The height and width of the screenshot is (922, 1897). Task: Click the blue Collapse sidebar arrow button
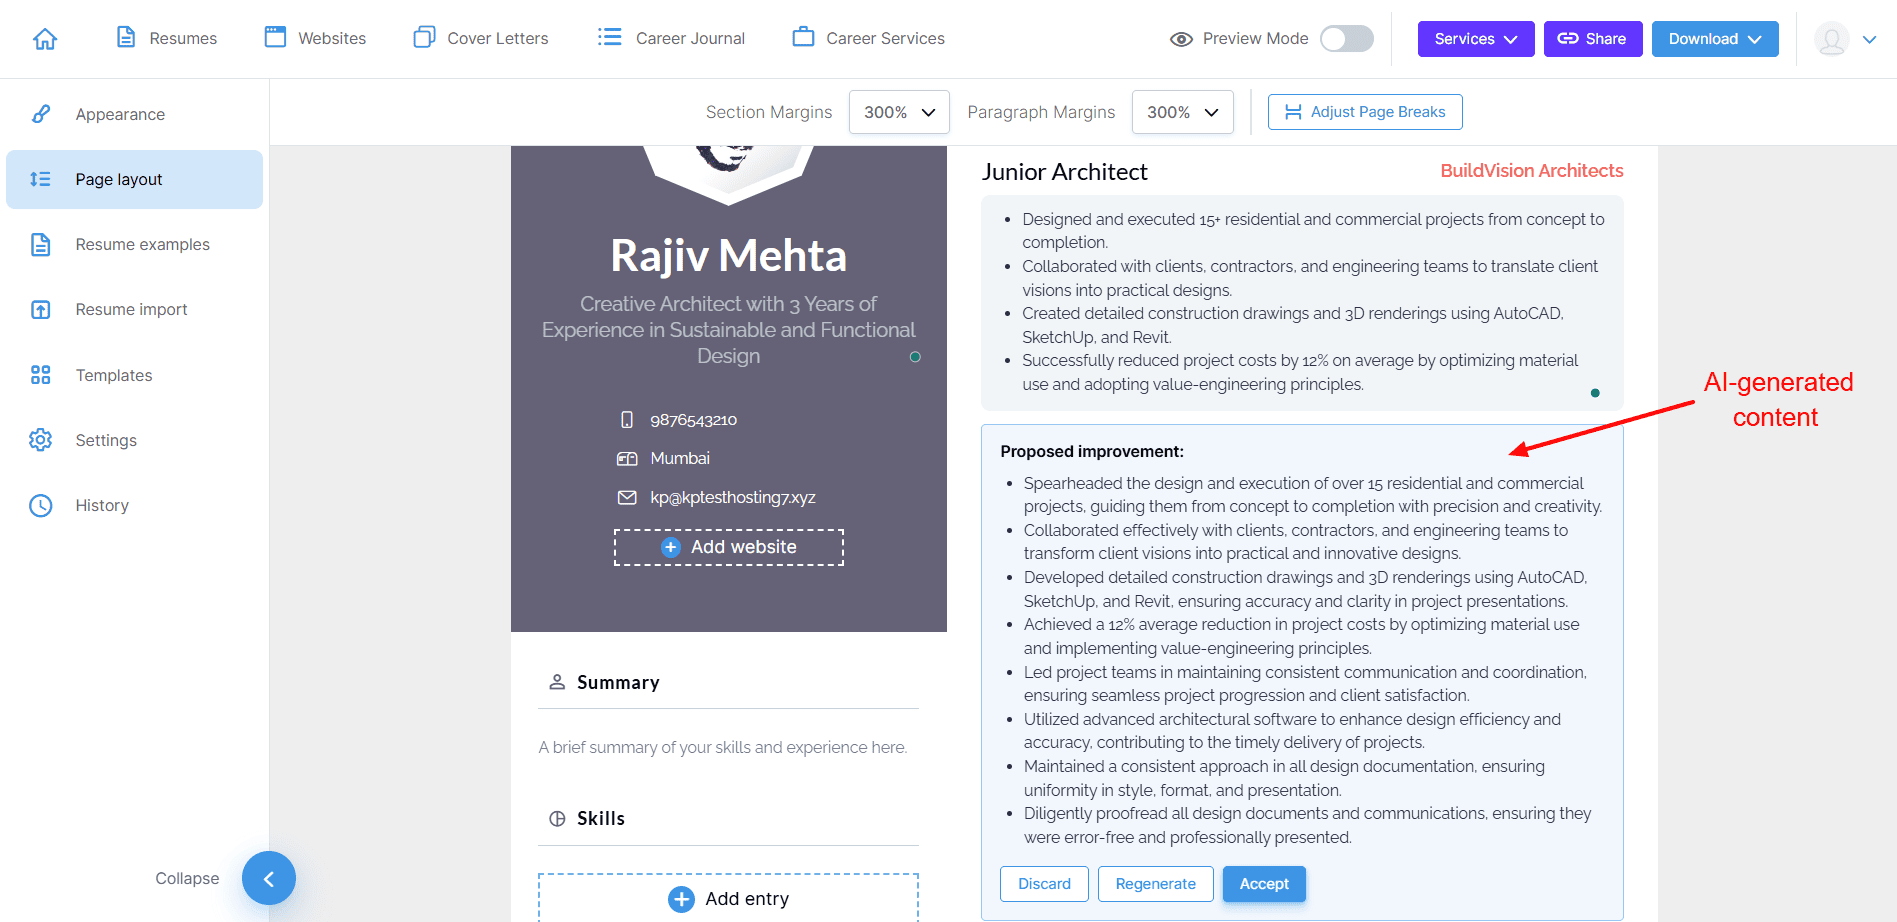(x=268, y=878)
